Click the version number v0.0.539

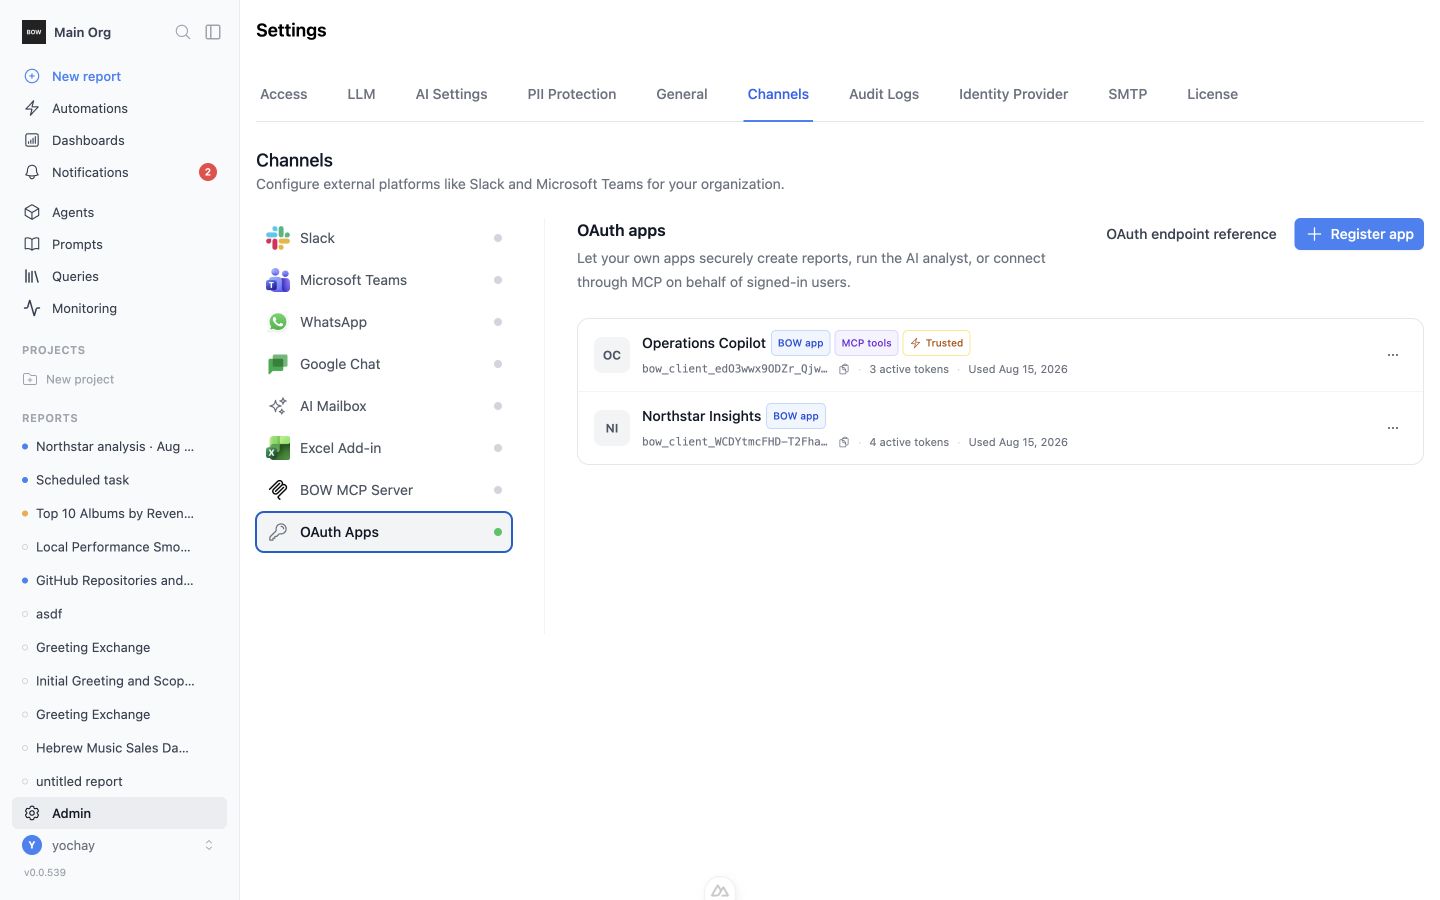[45, 872]
